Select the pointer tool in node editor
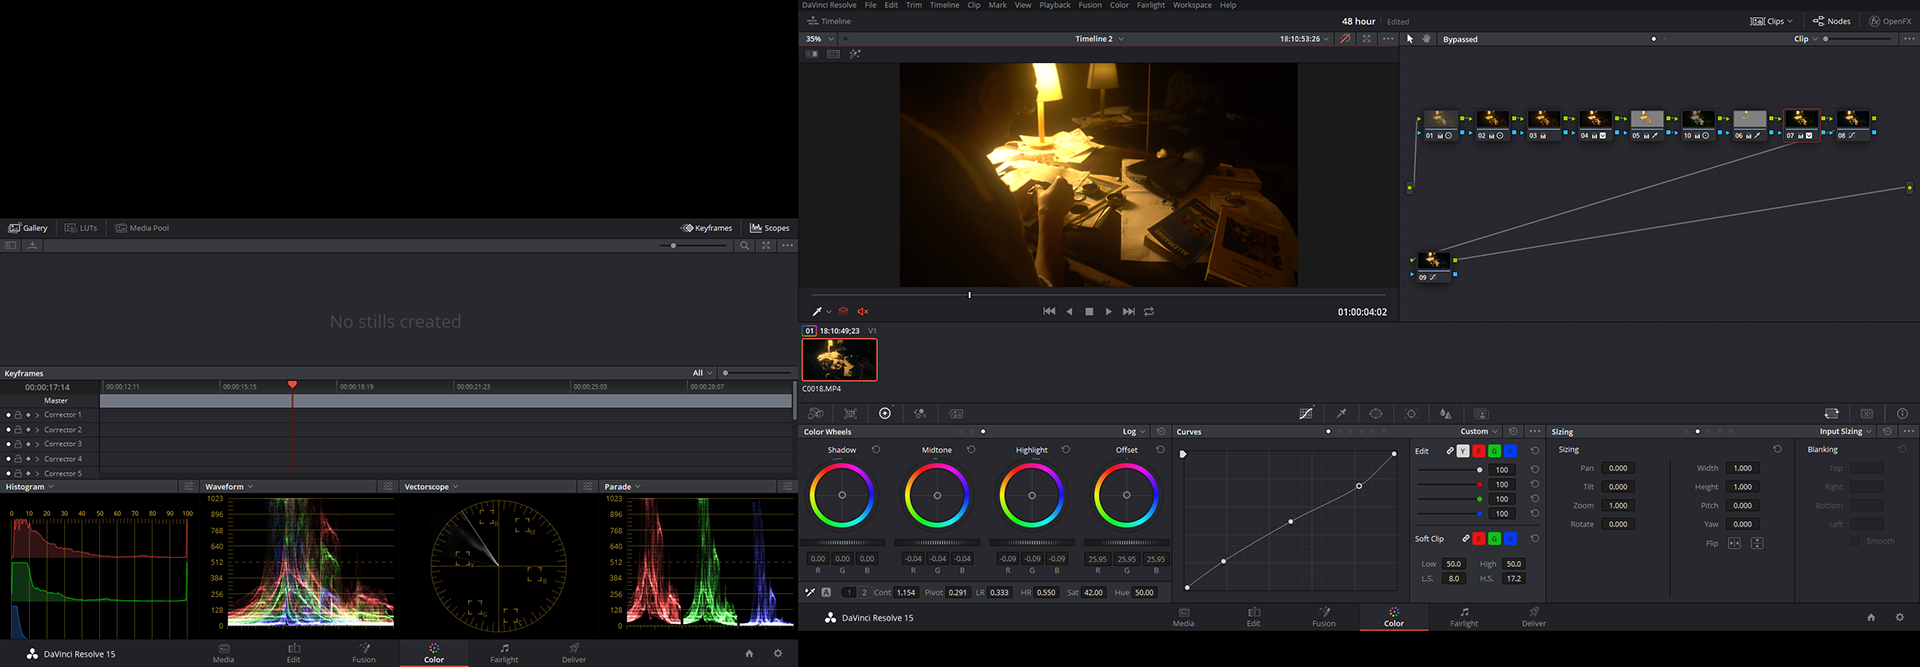This screenshot has height=667, width=1920. [x=1410, y=39]
